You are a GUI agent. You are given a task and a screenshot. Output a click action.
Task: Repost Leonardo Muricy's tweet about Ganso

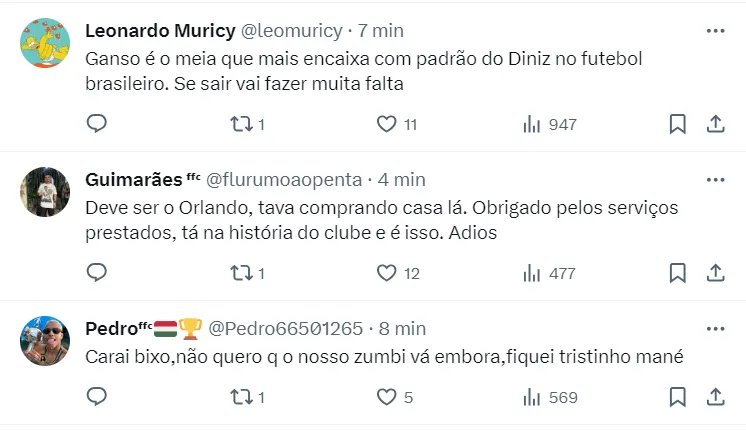pos(240,124)
